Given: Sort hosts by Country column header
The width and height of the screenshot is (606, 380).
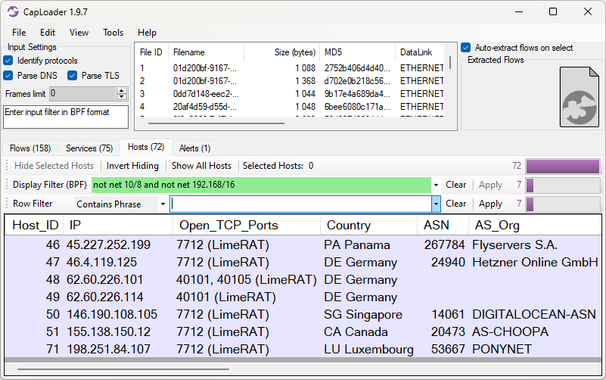Looking at the screenshot, I should pyautogui.click(x=369, y=225).
